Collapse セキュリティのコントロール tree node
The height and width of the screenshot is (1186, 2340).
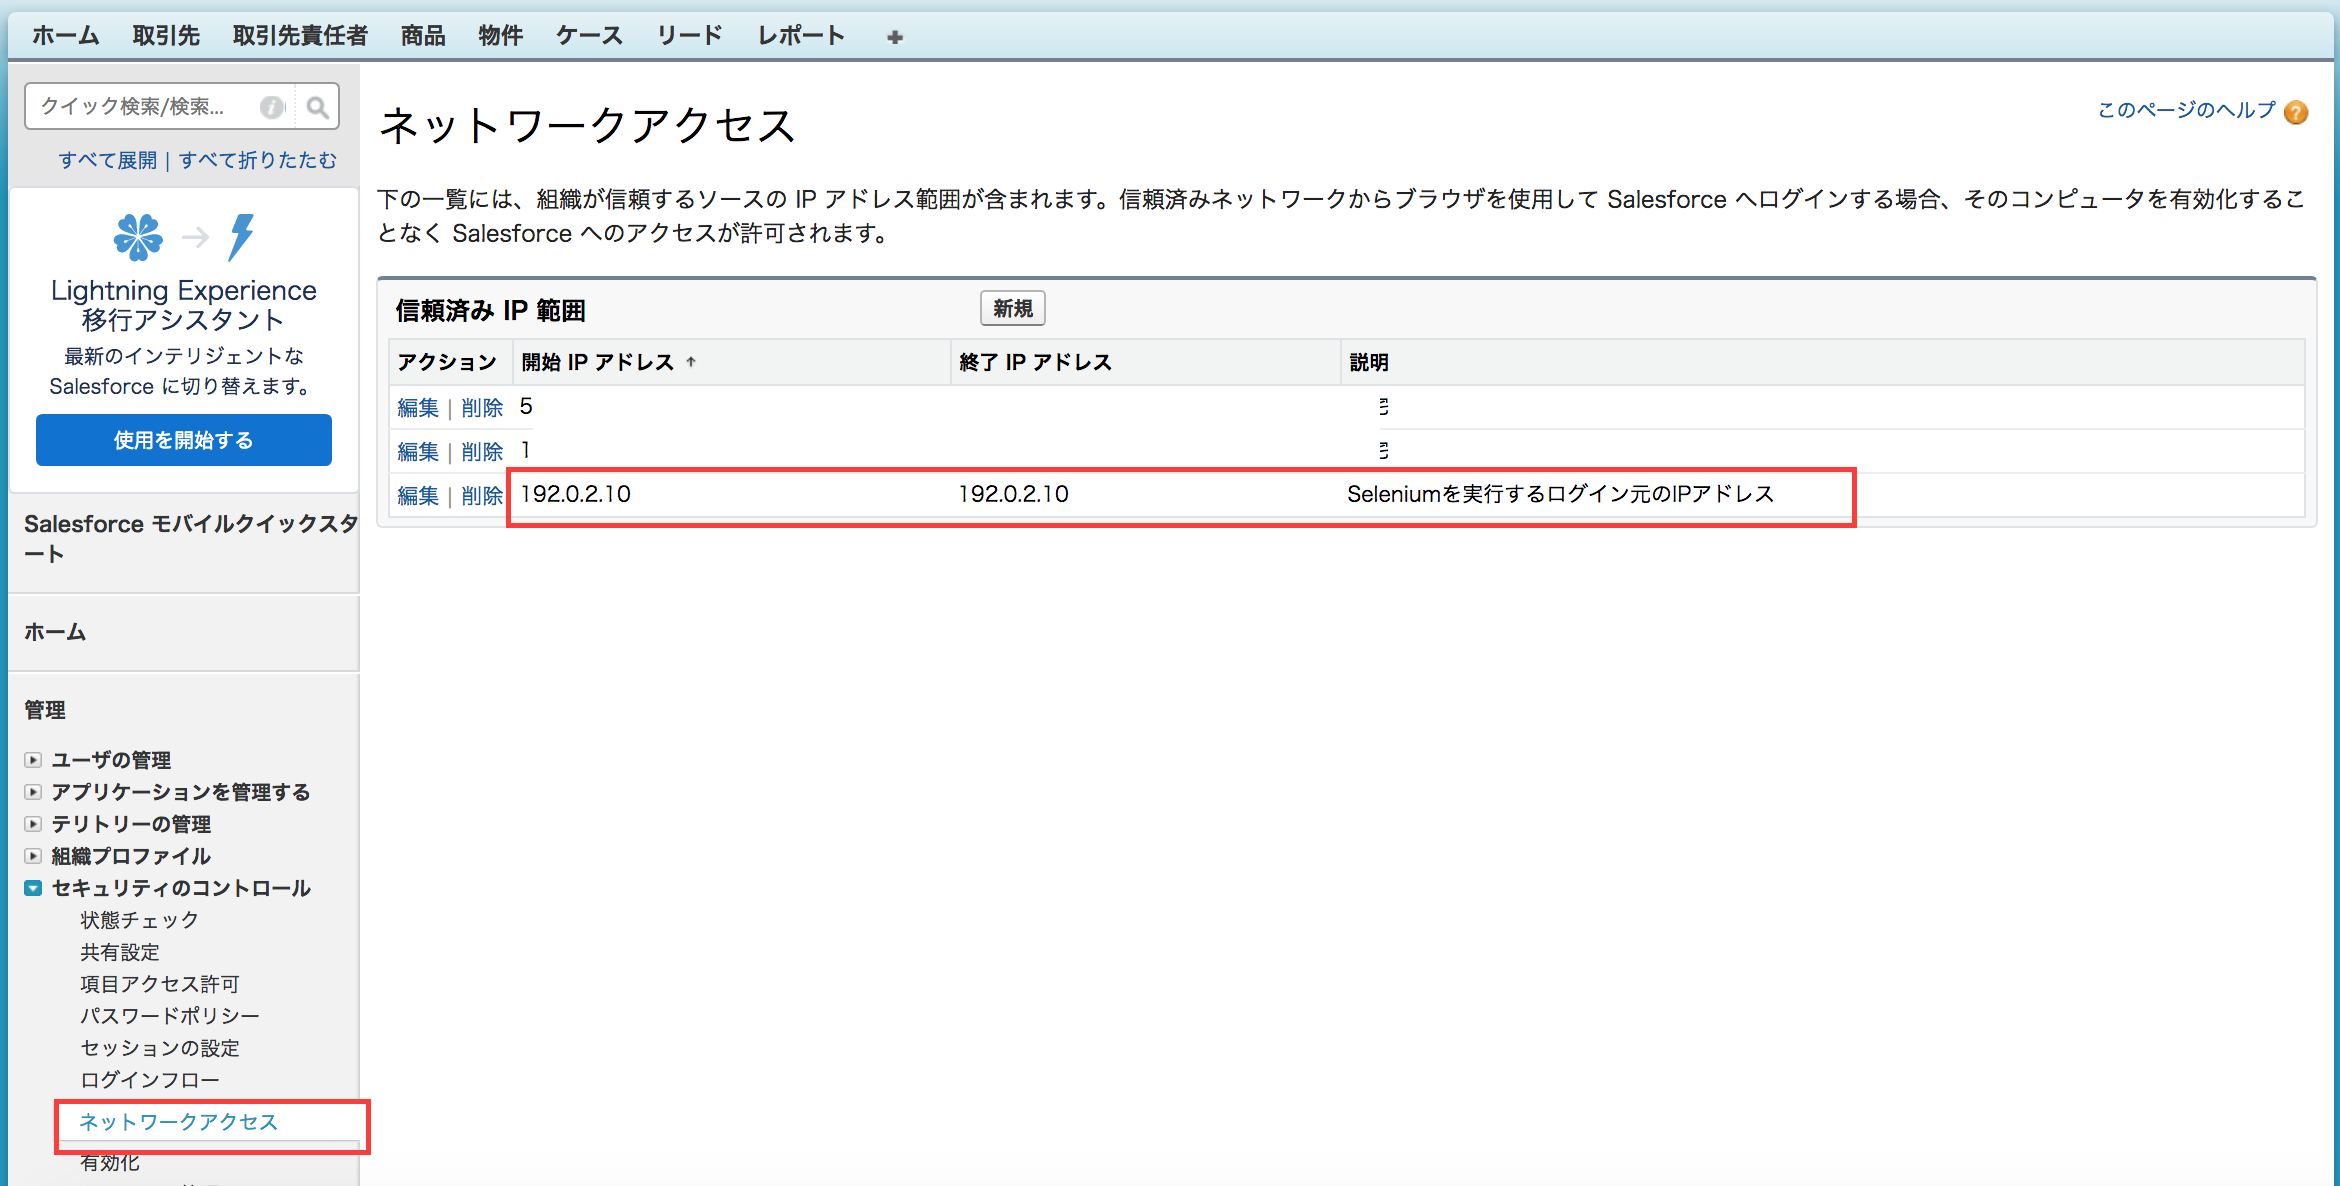pos(33,888)
